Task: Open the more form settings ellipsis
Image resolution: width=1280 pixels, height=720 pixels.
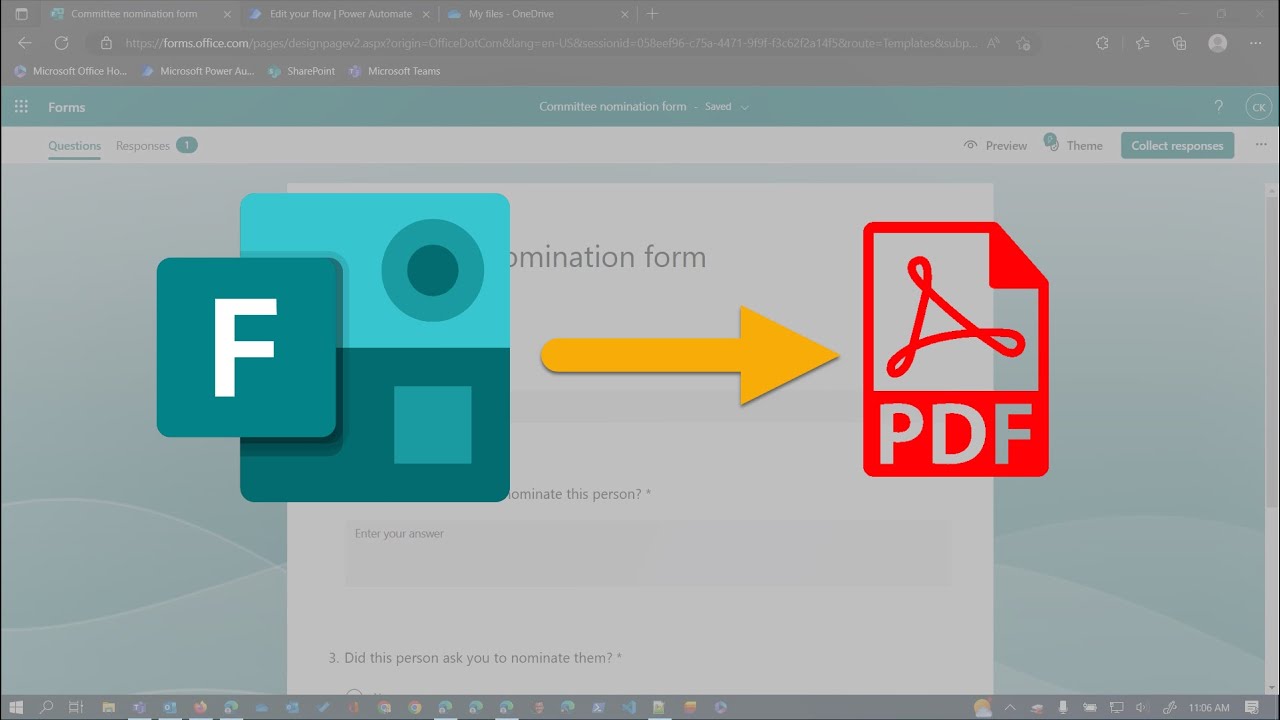Action: pyautogui.click(x=1260, y=145)
